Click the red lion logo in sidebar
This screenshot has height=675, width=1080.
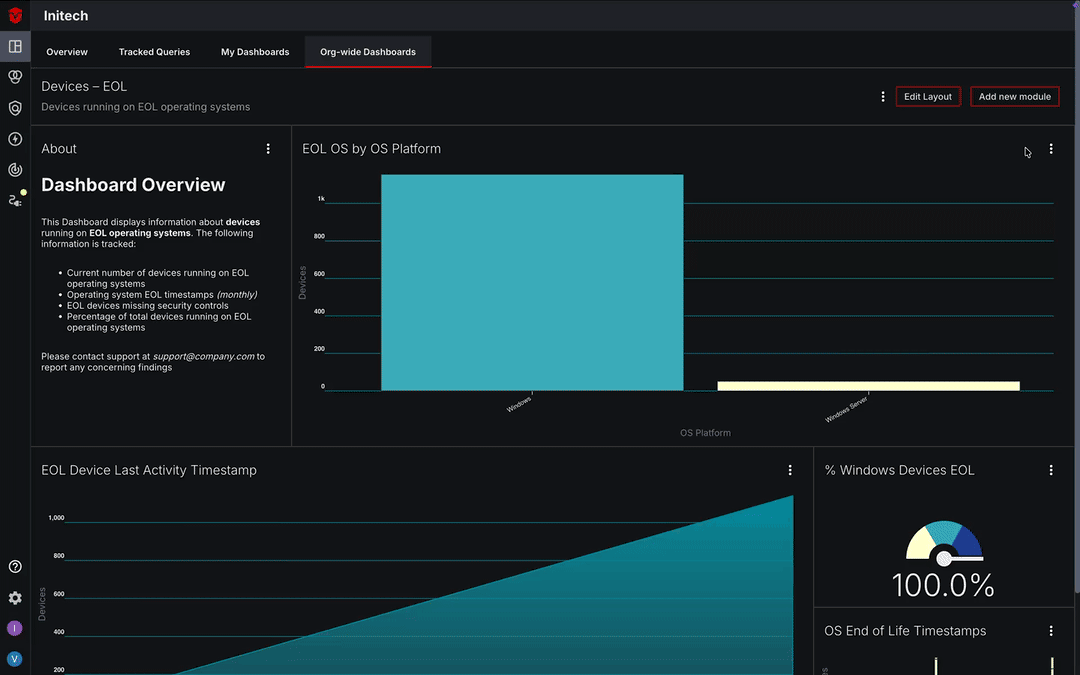click(15, 15)
